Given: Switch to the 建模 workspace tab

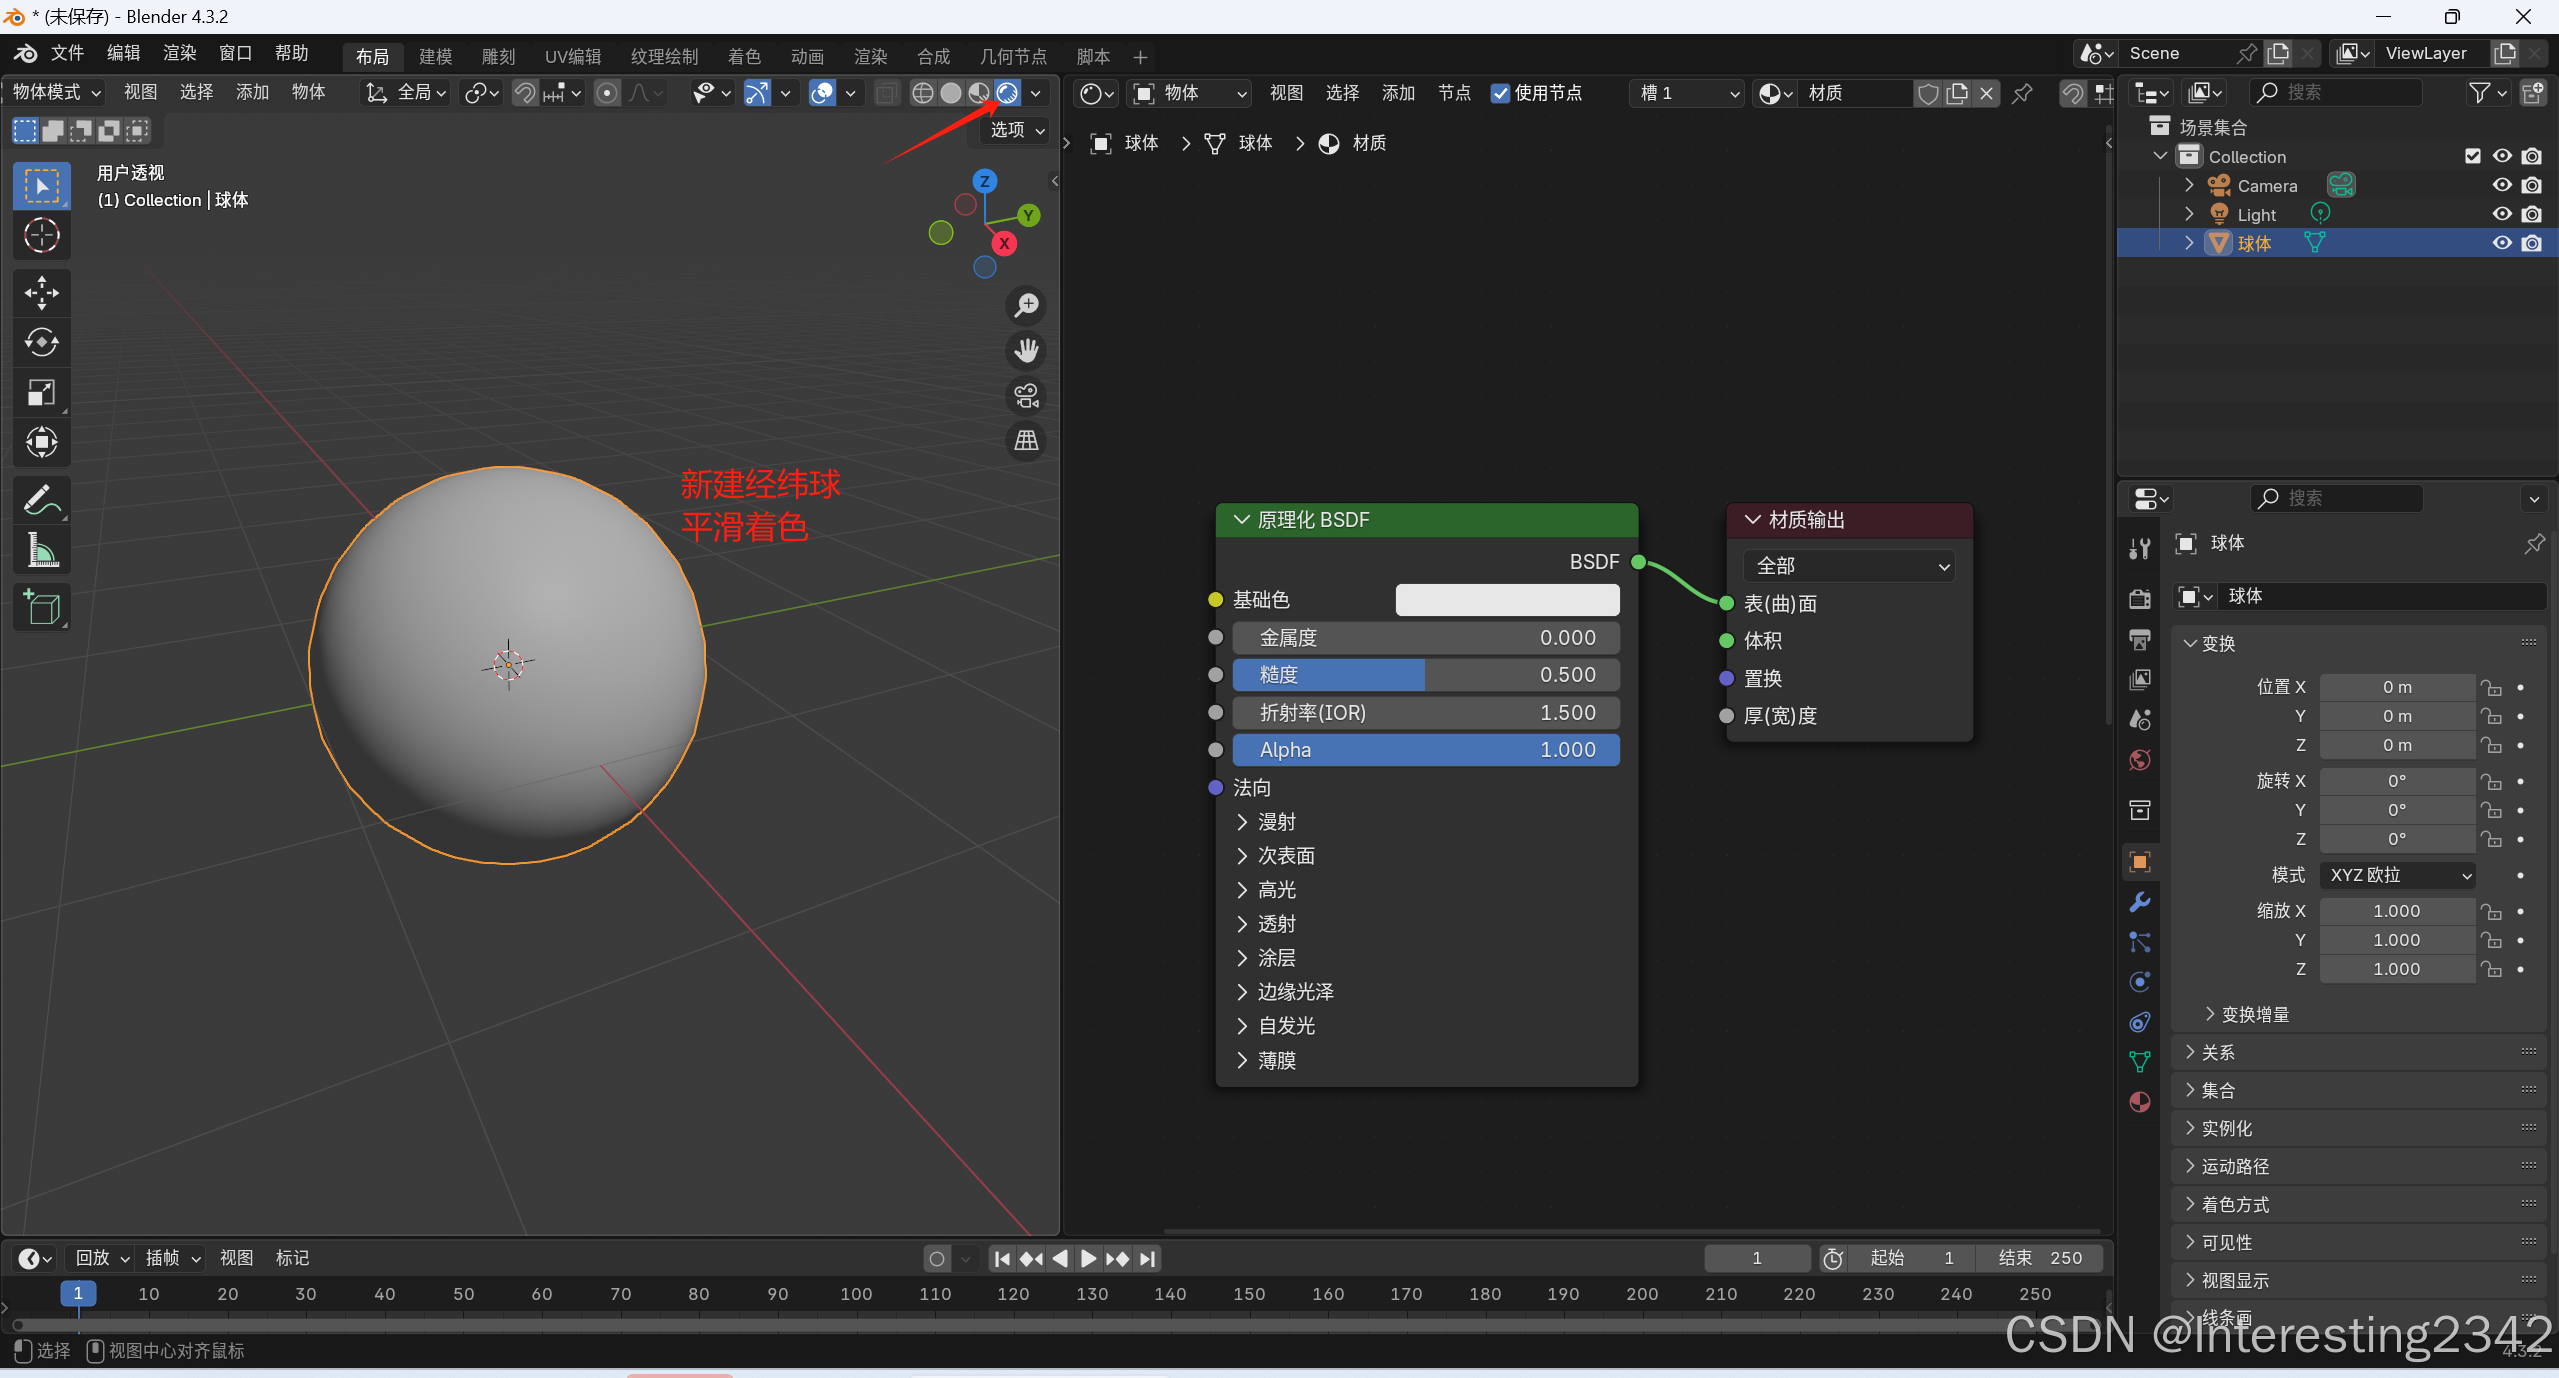Looking at the screenshot, I should tap(435, 57).
